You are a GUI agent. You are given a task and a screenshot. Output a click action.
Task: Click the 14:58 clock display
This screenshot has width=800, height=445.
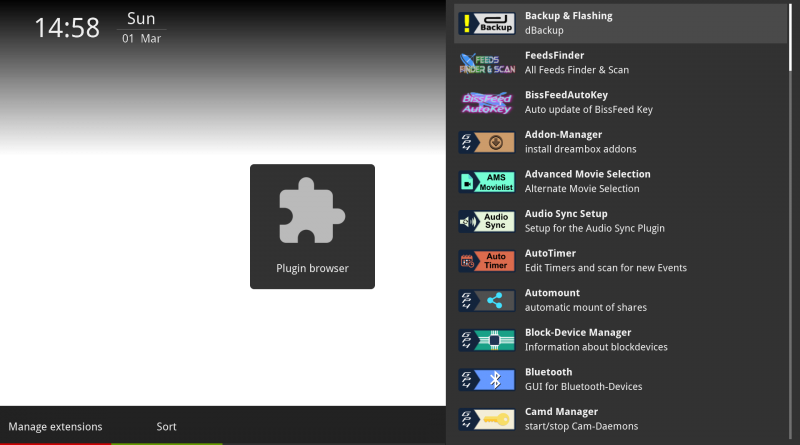(67, 28)
